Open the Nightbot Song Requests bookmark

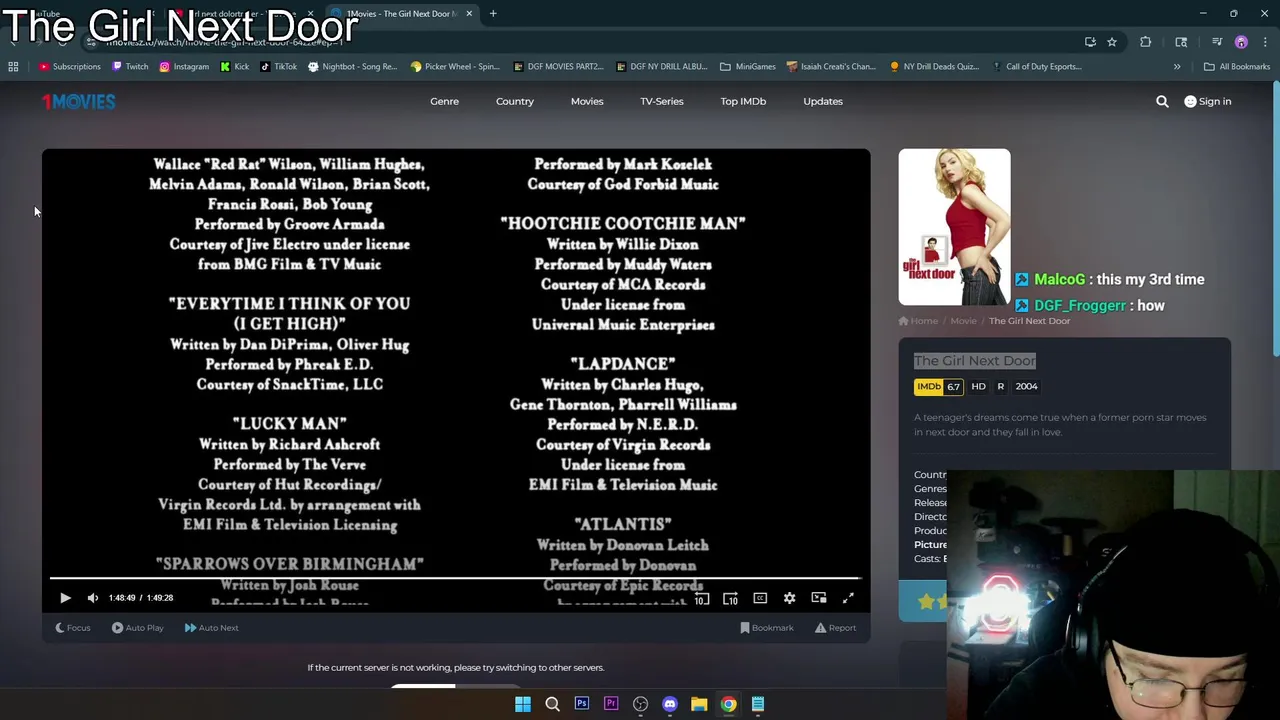tap(353, 67)
